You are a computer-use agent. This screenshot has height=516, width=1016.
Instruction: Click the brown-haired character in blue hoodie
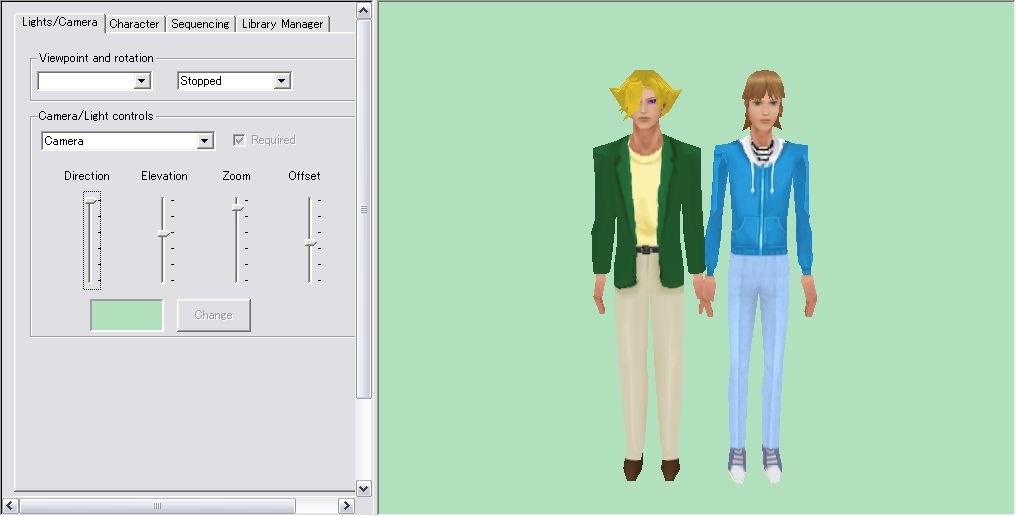[761, 276]
